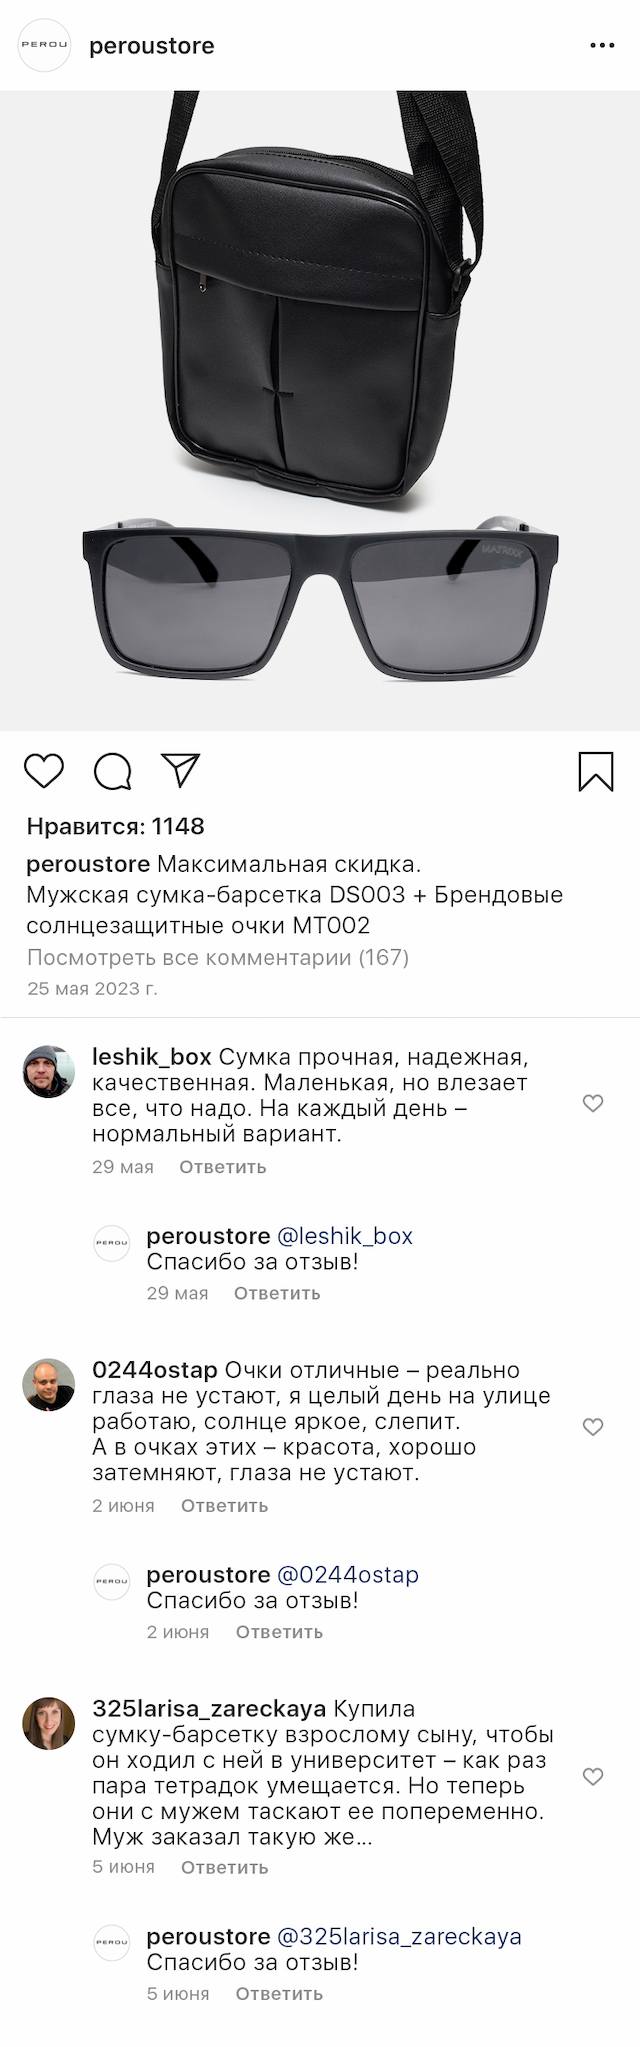This screenshot has width=640, height=2047.
Task: Open 0244ostap profile avatar
Action: 49,1385
